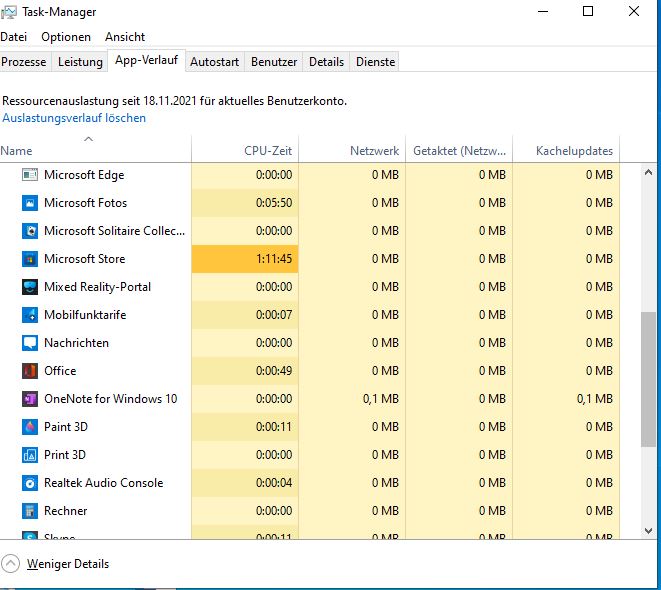Screen dimensions: 661x590
Task: Click the Microsoft Fotos app icon
Action: click(x=30, y=203)
